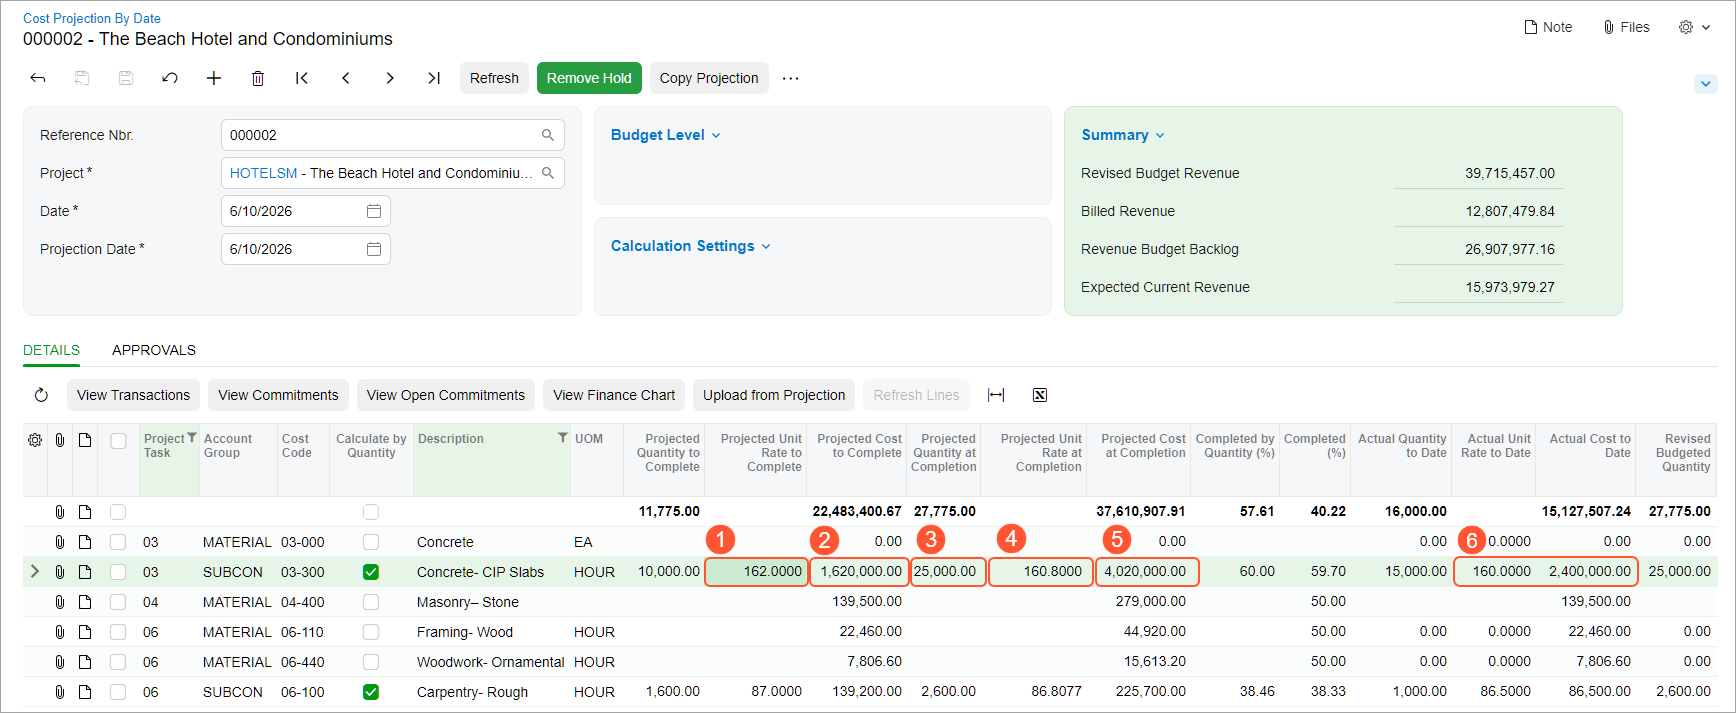This screenshot has width=1736, height=713.
Task: Uncheck Calculate by Quantity for Concrete- CIP Slabs
Action: point(371,572)
